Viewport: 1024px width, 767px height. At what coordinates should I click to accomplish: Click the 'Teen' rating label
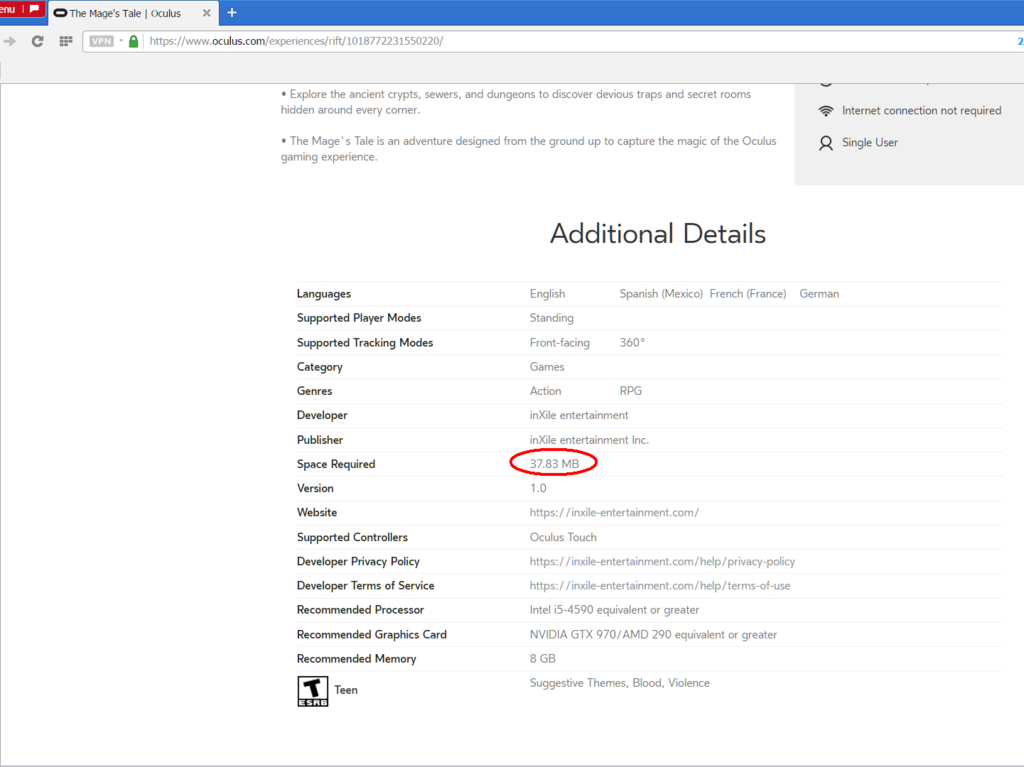pyautogui.click(x=345, y=691)
